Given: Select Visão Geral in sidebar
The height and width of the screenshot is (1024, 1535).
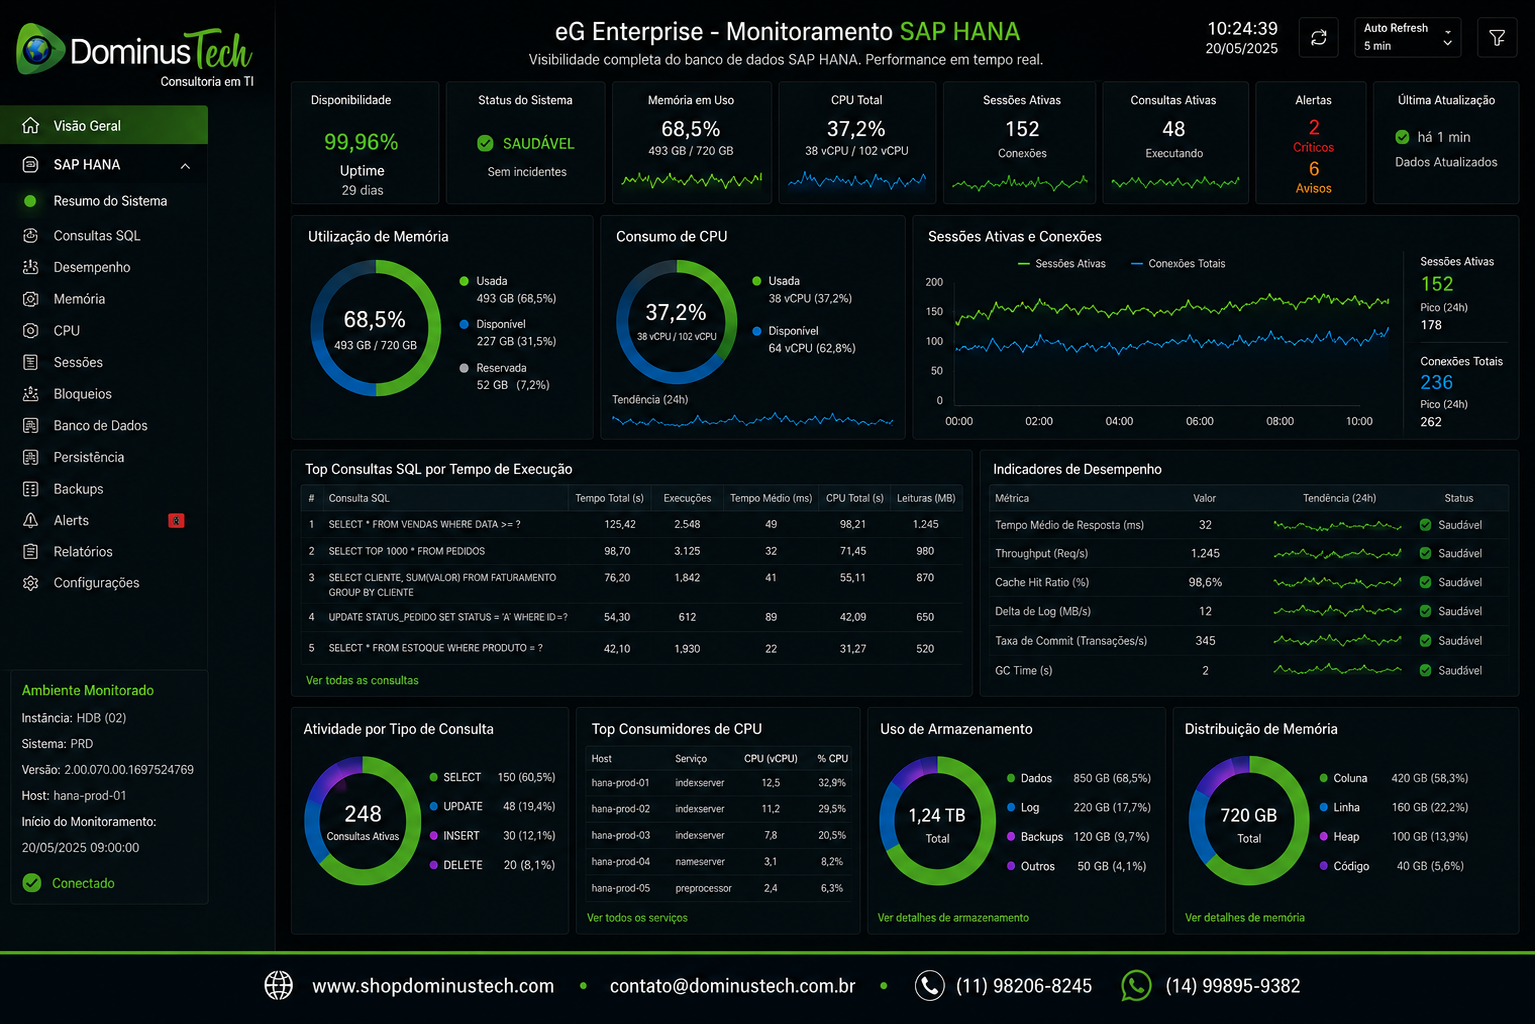Looking at the screenshot, I should pyautogui.click(x=104, y=126).
